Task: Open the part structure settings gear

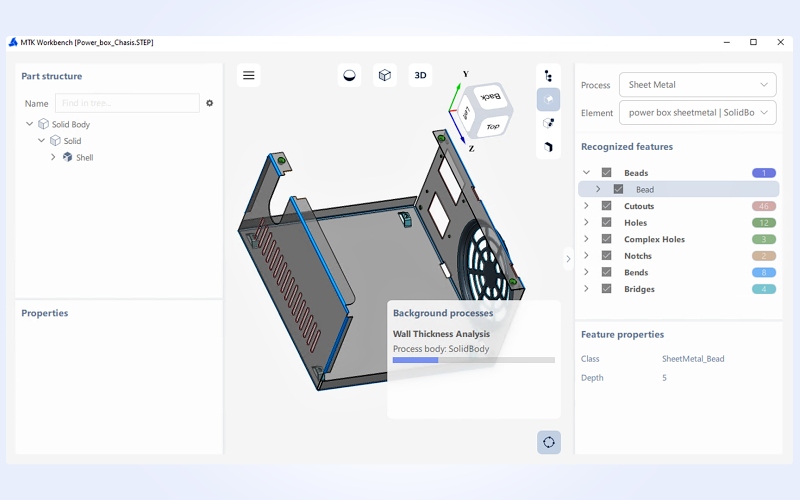Action: tap(210, 103)
